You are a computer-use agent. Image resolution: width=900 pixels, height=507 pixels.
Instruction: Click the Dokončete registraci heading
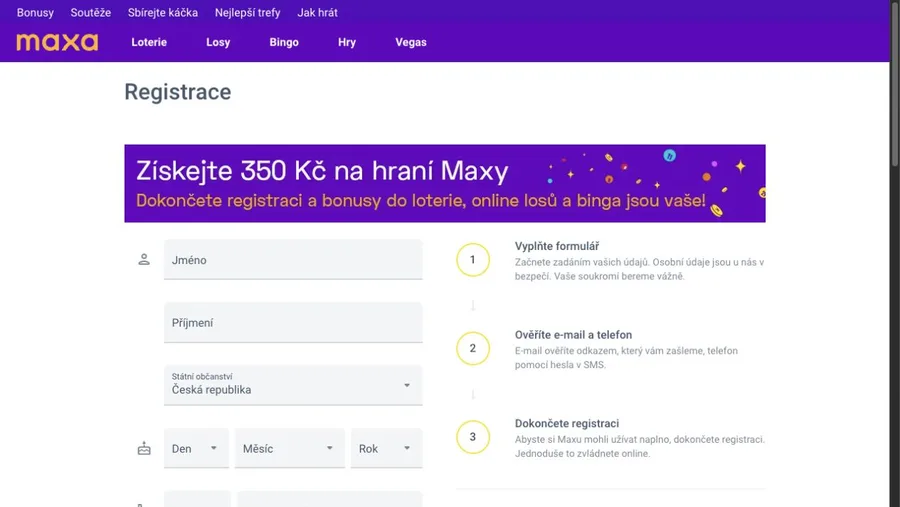(x=567, y=423)
